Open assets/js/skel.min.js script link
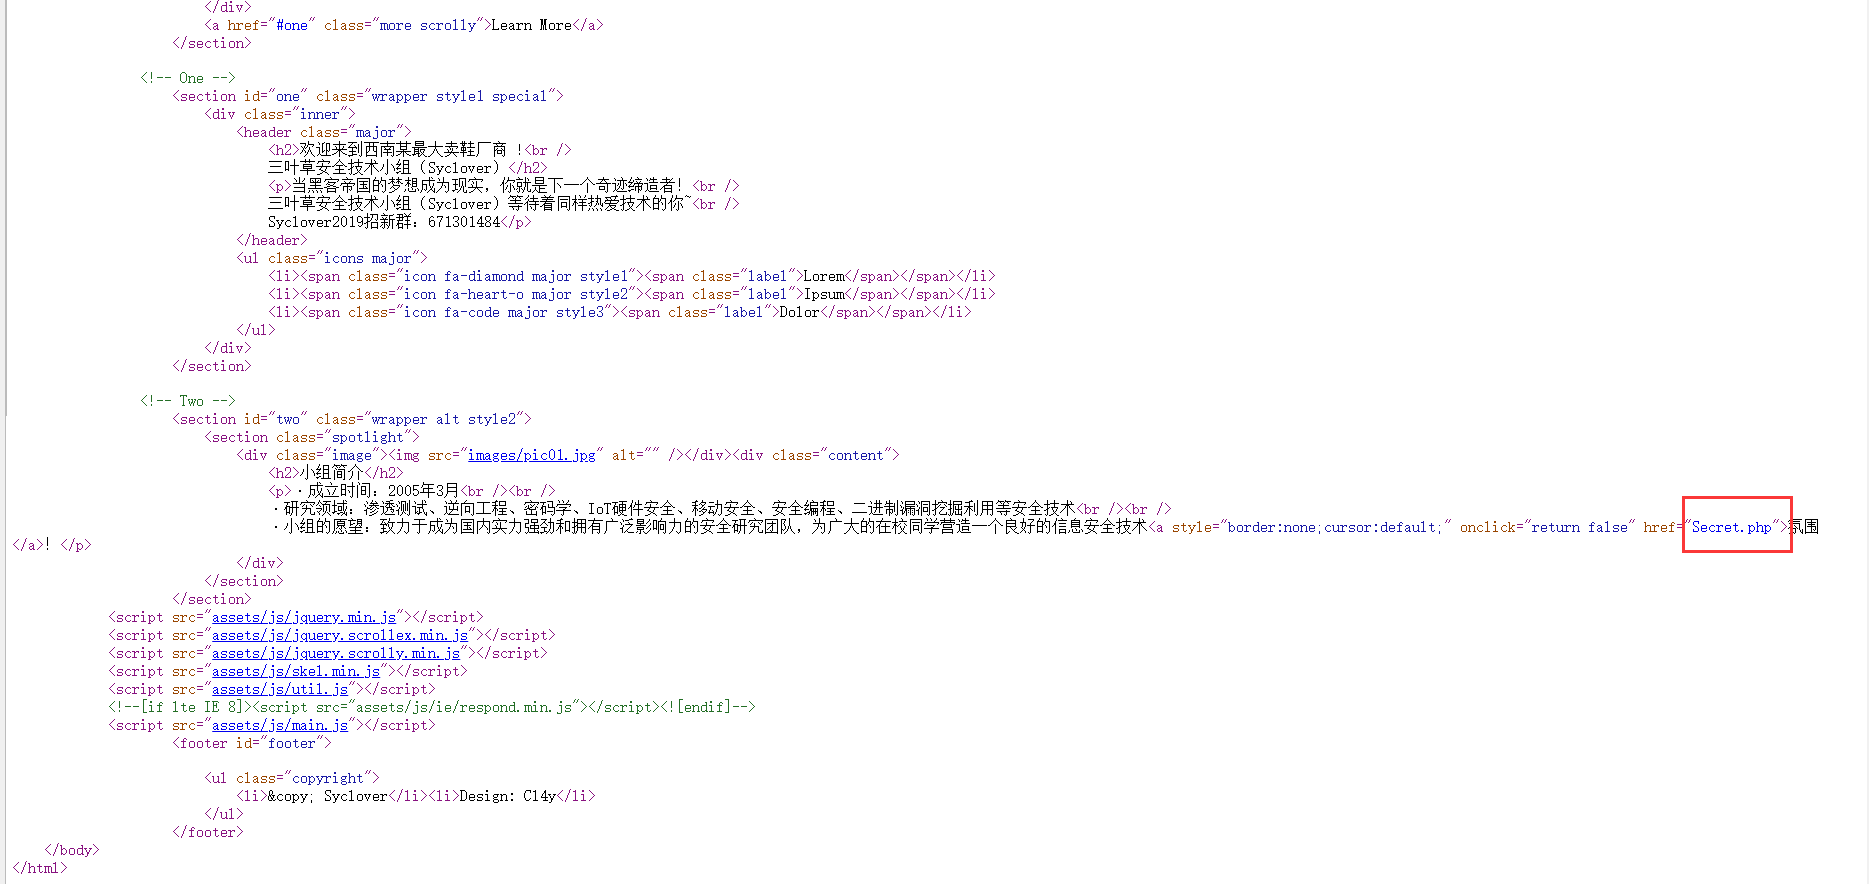The height and width of the screenshot is (884, 1869). pos(296,671)
